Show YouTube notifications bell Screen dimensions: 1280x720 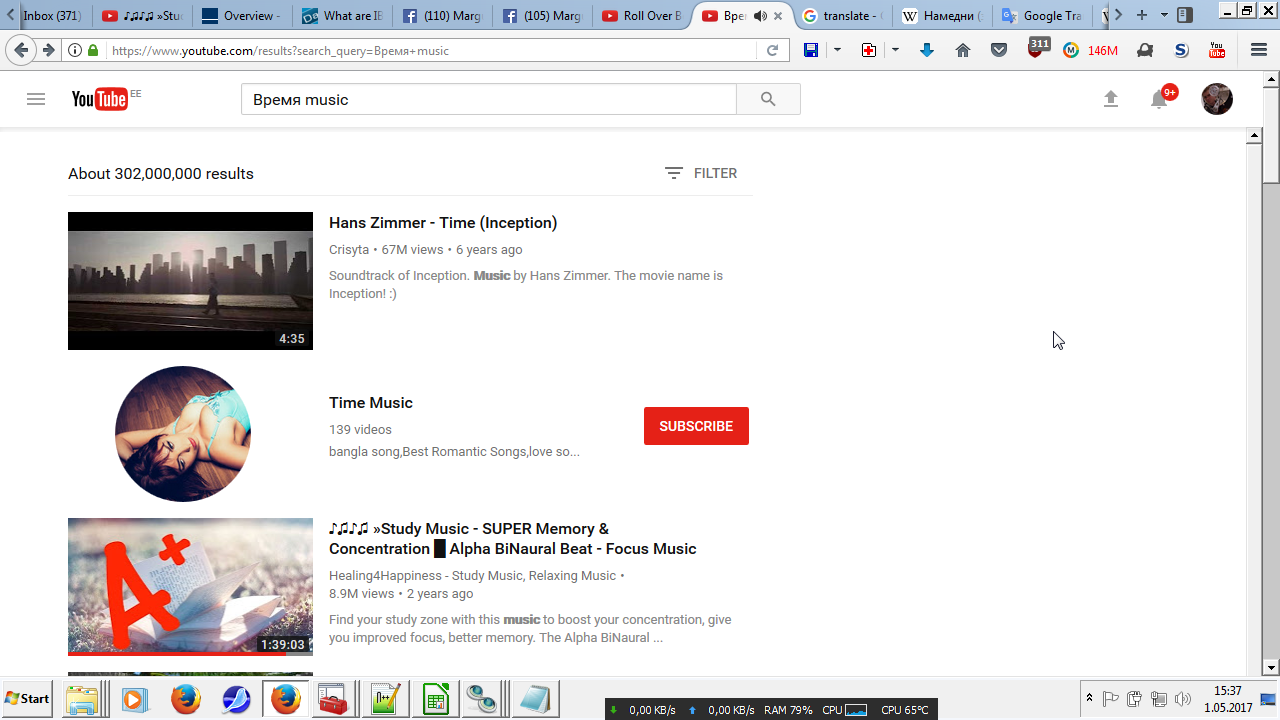1159,99
